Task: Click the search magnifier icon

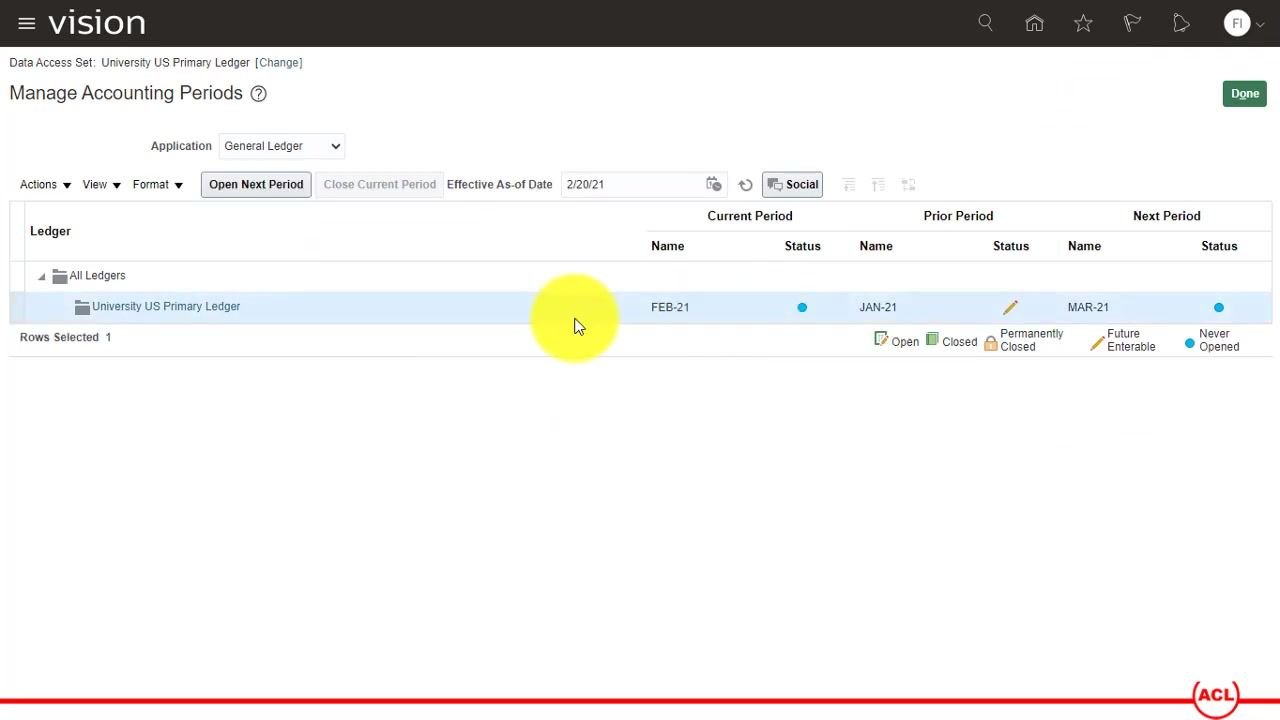Action: click(x=986, y=22)
